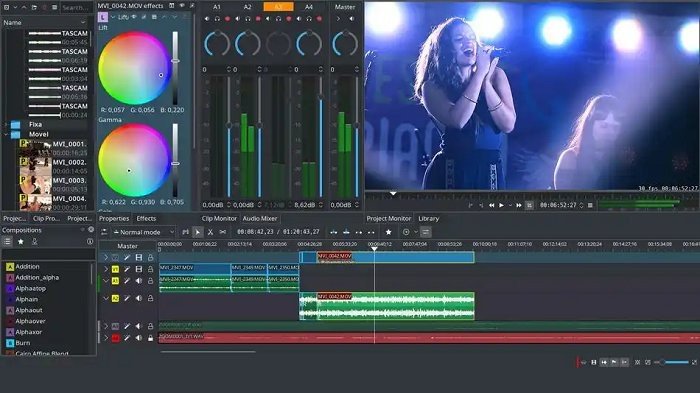Click the rewind button in monitor controls
The height and width of the screenshot is (393, 700).
pyautogui.click(x=492, y=205)
